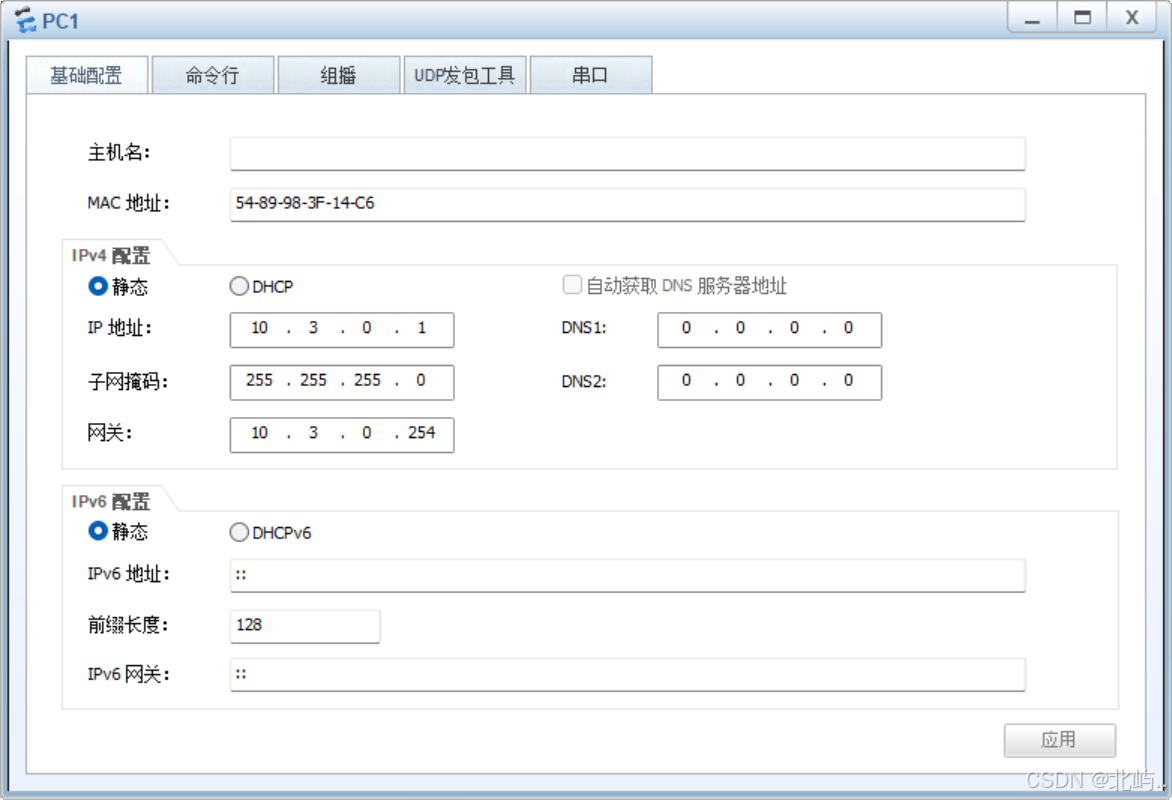This screenshot has height=800, width=1172.
Task: Enable 自动获取 DNS 服务器地址 checkbox
Action: (x=573, y=285)
